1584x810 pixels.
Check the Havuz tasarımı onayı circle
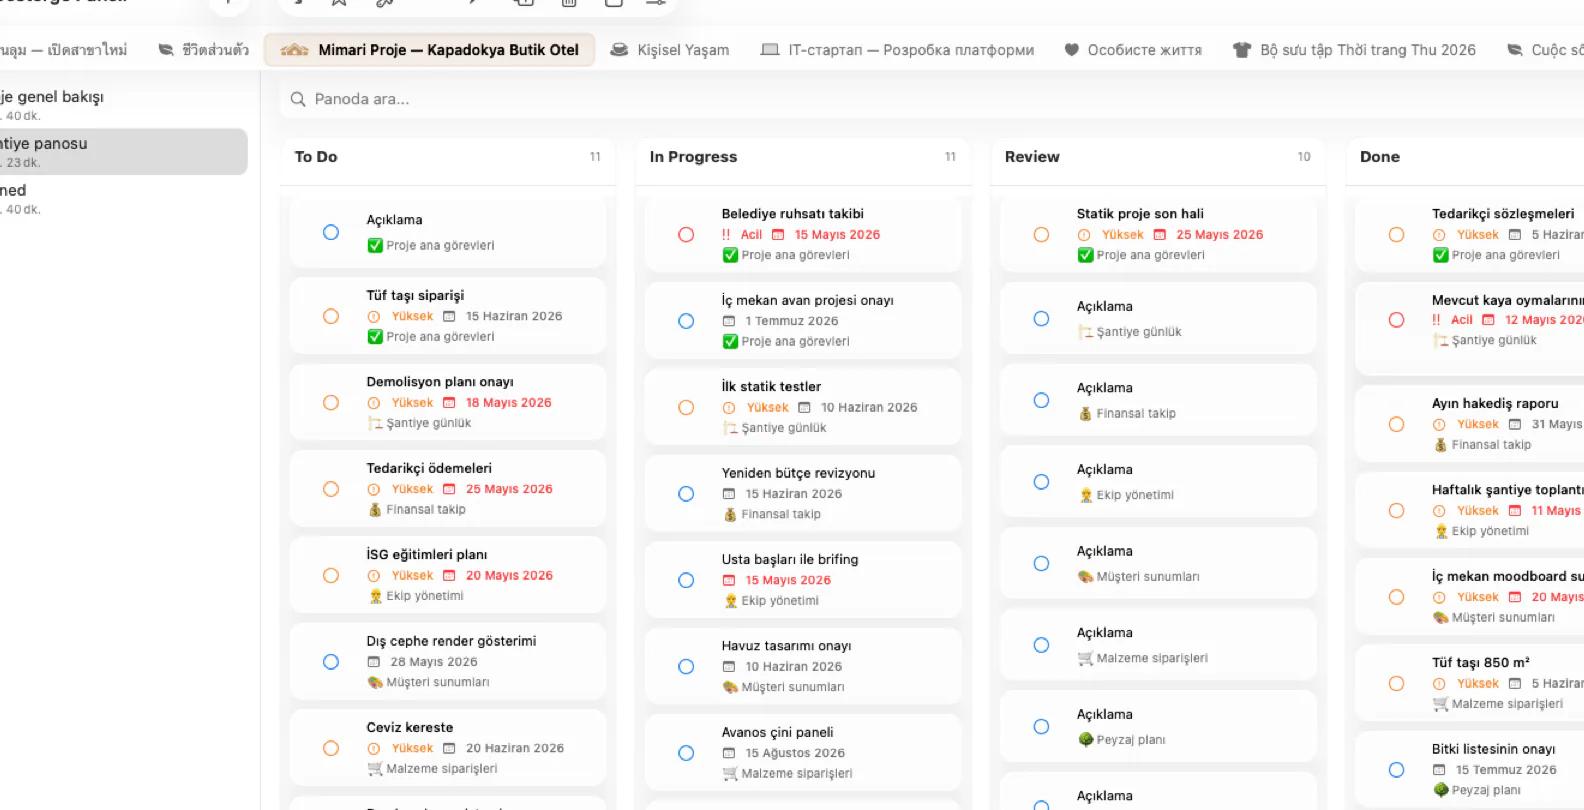pyautogui.click(x=686, y=667)
